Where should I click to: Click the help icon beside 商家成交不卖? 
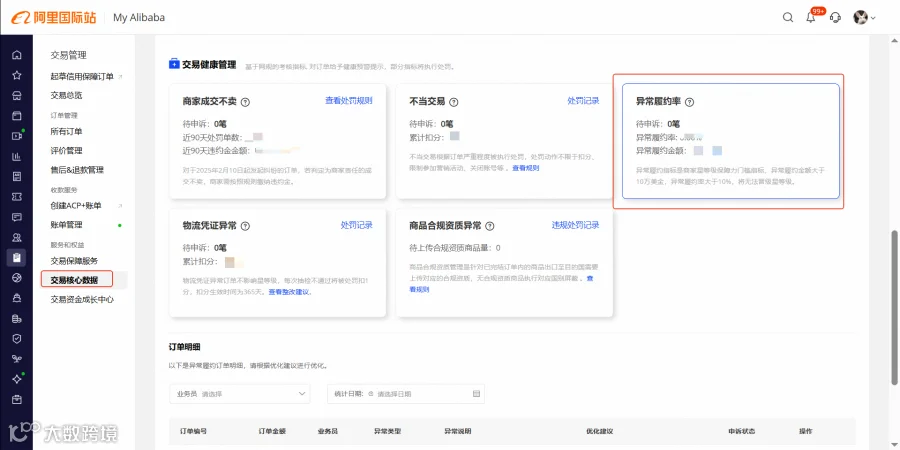tap(245, 102)
